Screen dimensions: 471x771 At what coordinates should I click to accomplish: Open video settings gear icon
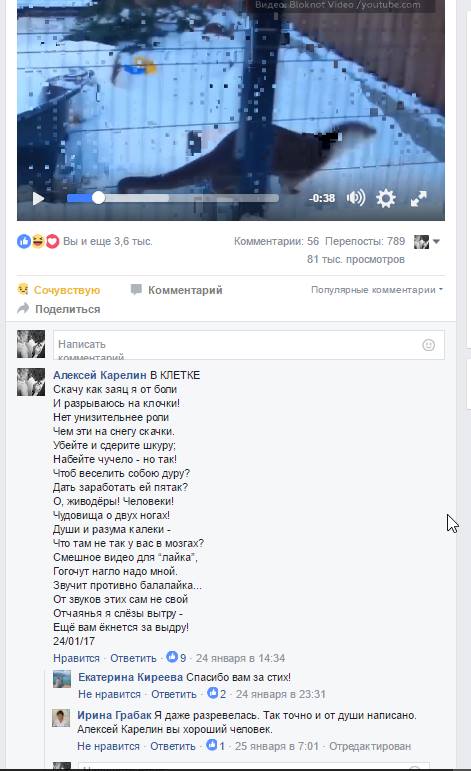(x=385, y=198)
